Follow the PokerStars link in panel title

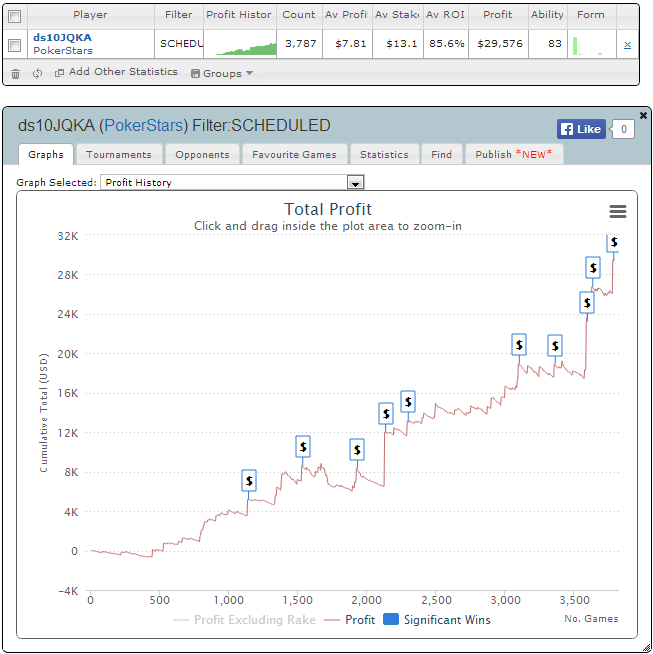tap(144, 126)
